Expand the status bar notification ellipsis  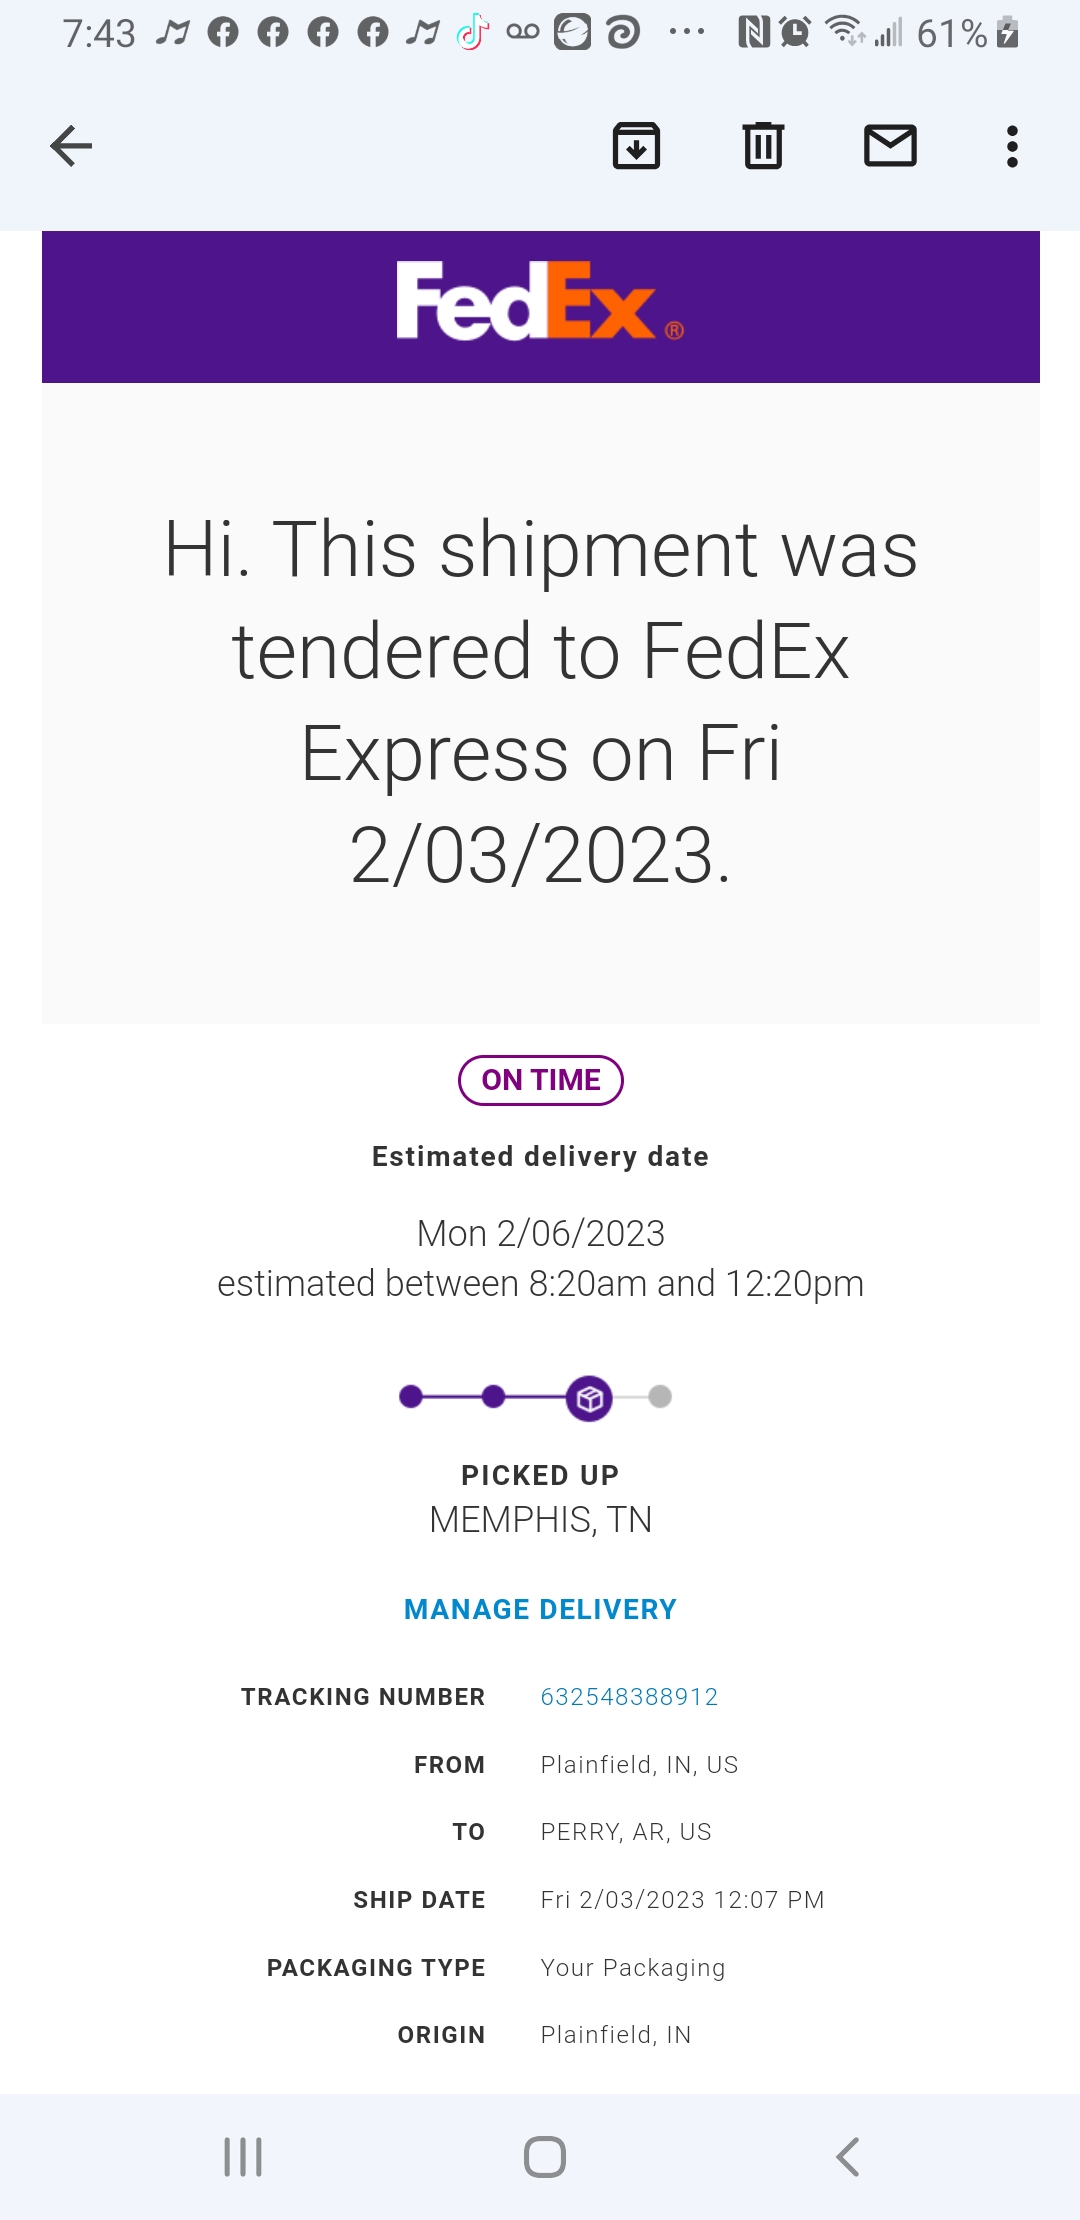point(687,33)
